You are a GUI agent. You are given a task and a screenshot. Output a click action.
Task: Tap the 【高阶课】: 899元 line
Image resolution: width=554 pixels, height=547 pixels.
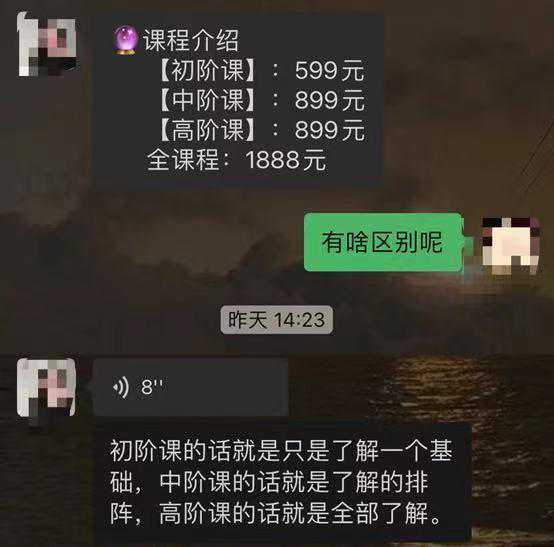(261, 130)
